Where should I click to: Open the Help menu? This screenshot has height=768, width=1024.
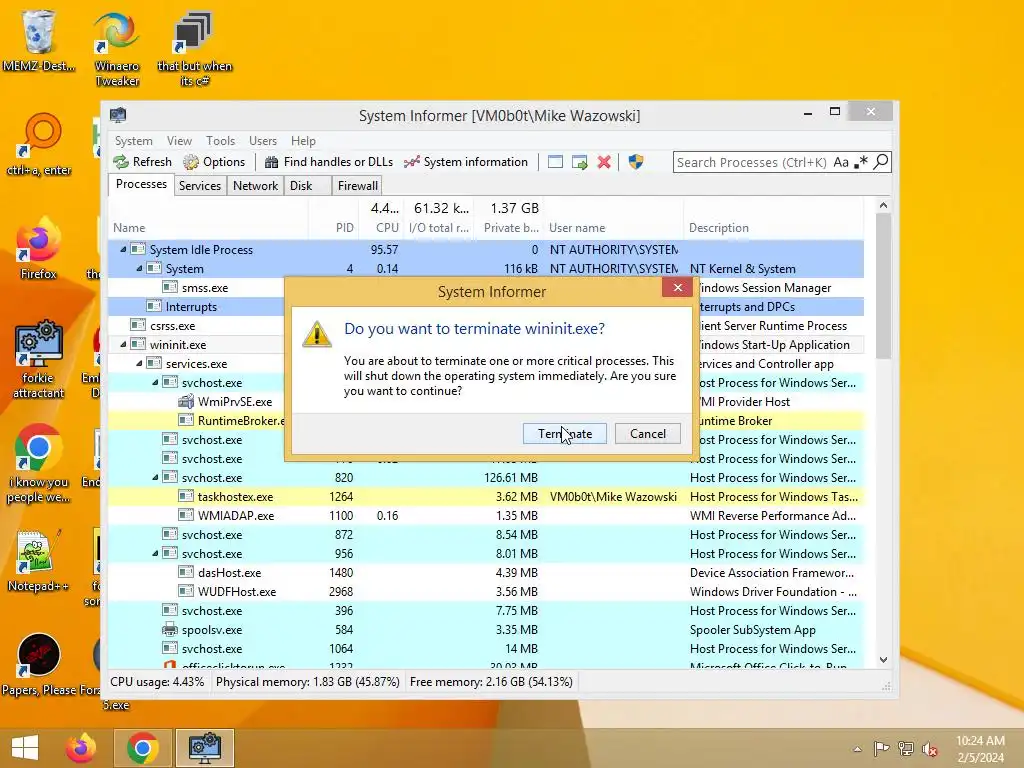pyautogui.click(x=303, y=141)
